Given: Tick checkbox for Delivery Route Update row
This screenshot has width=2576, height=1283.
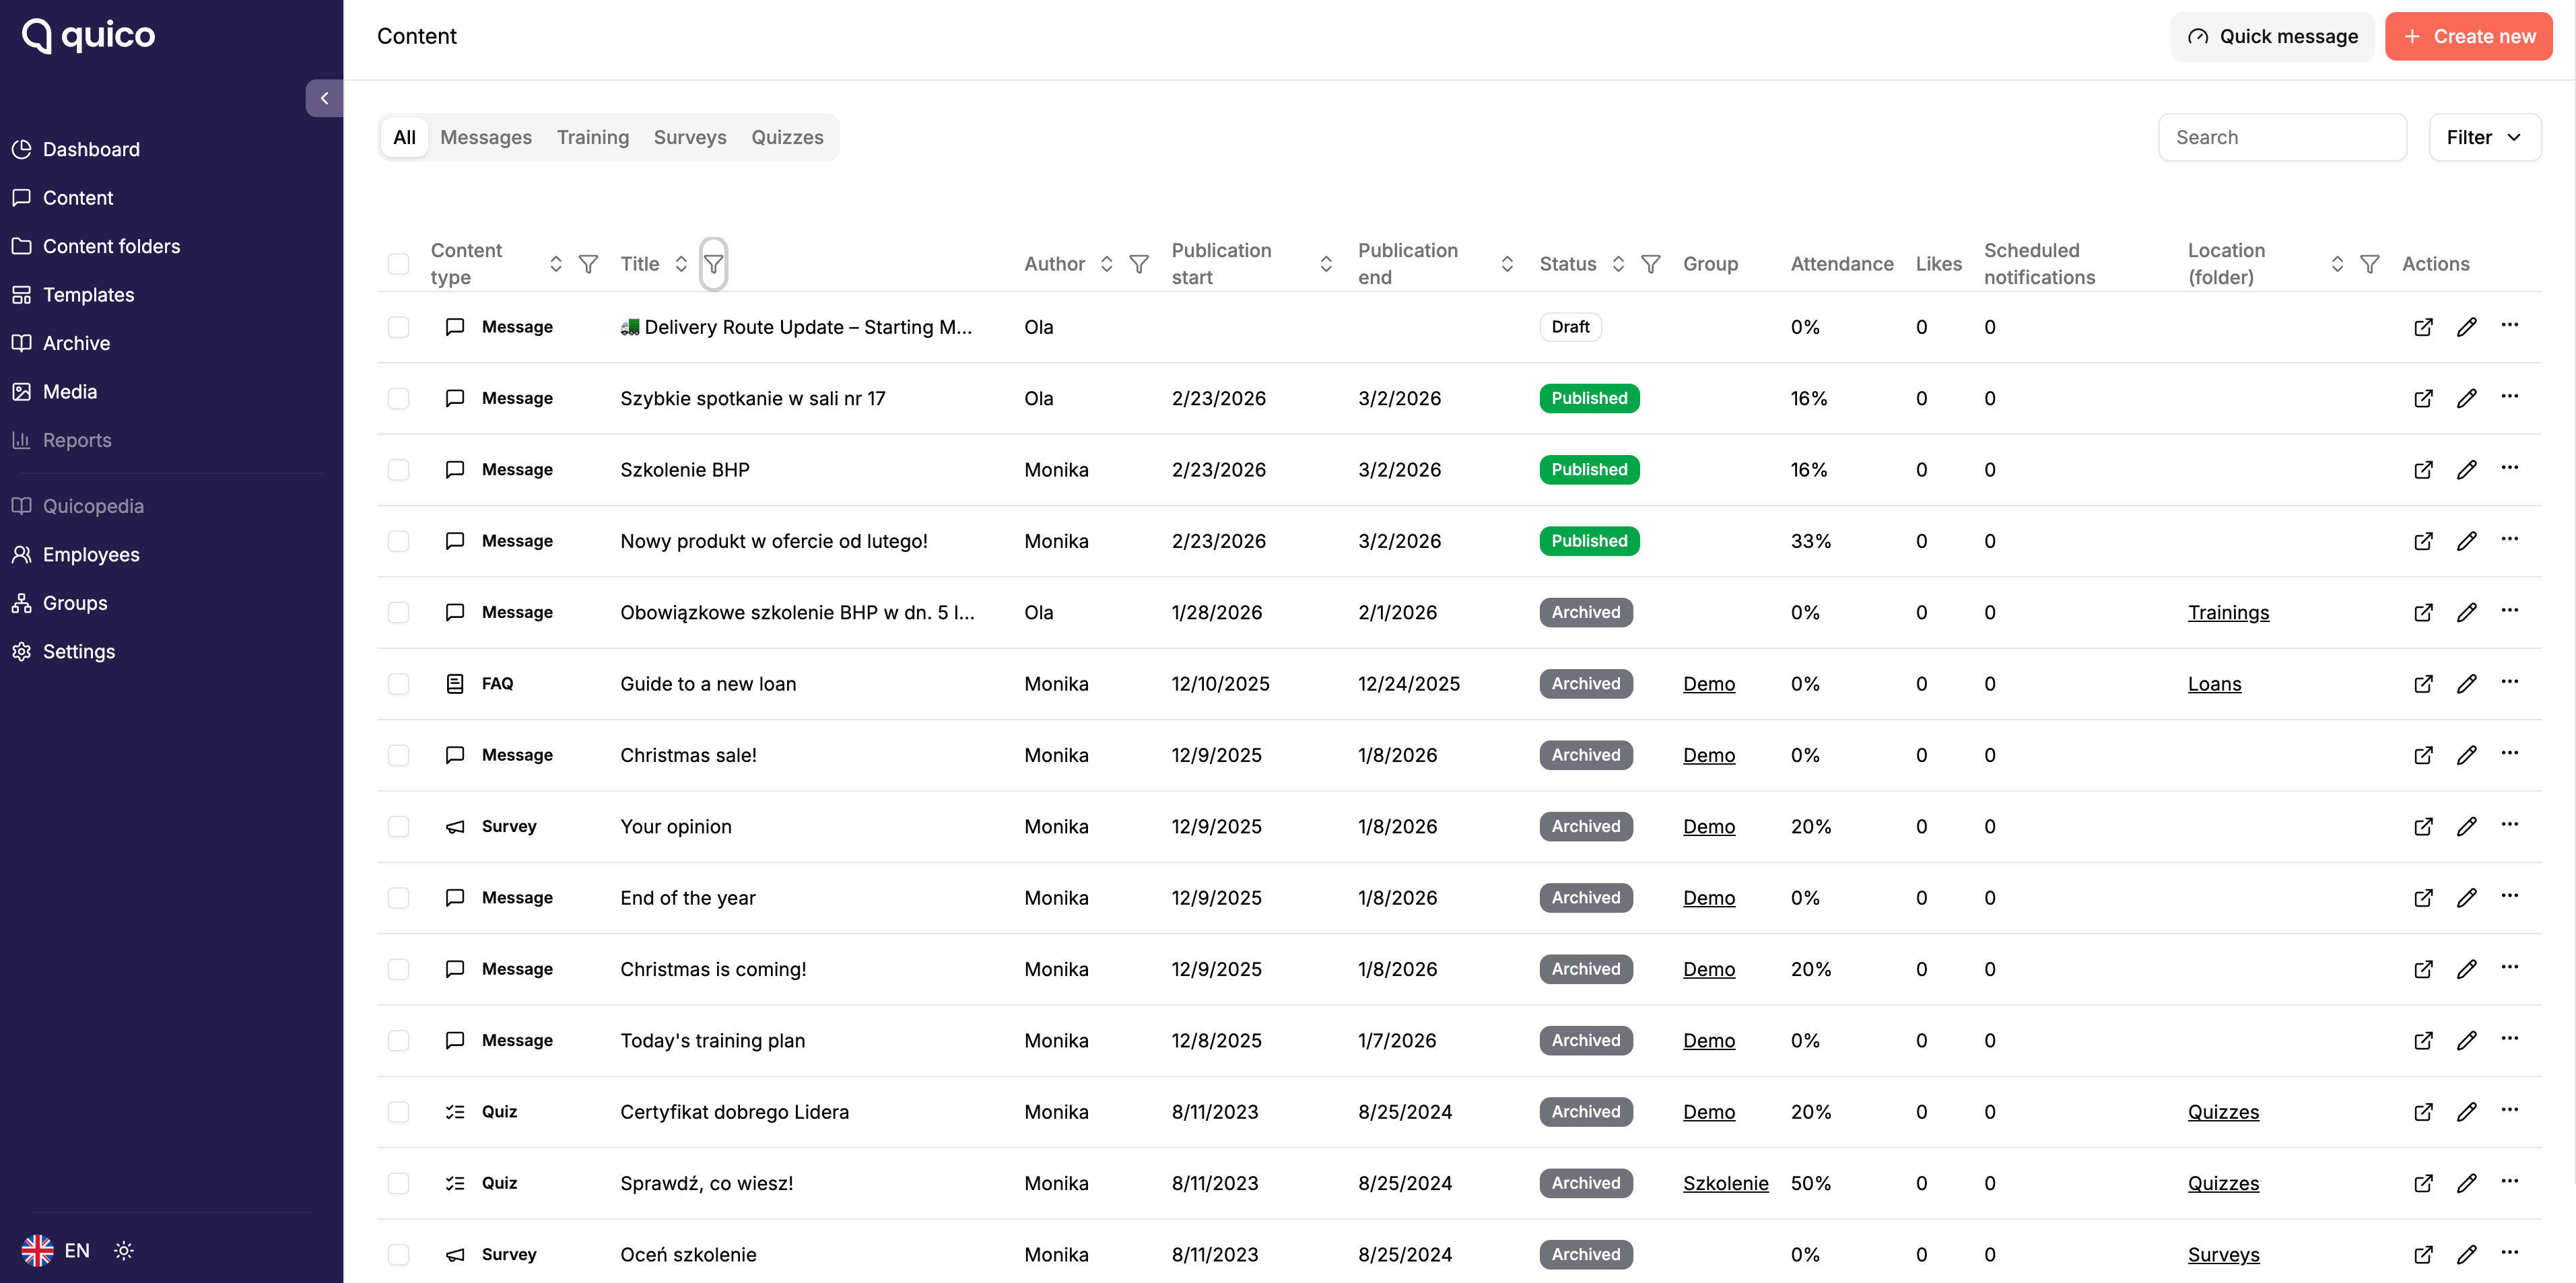Looking at the screenshot, I should pyautogui.click(x=398, y=327).
